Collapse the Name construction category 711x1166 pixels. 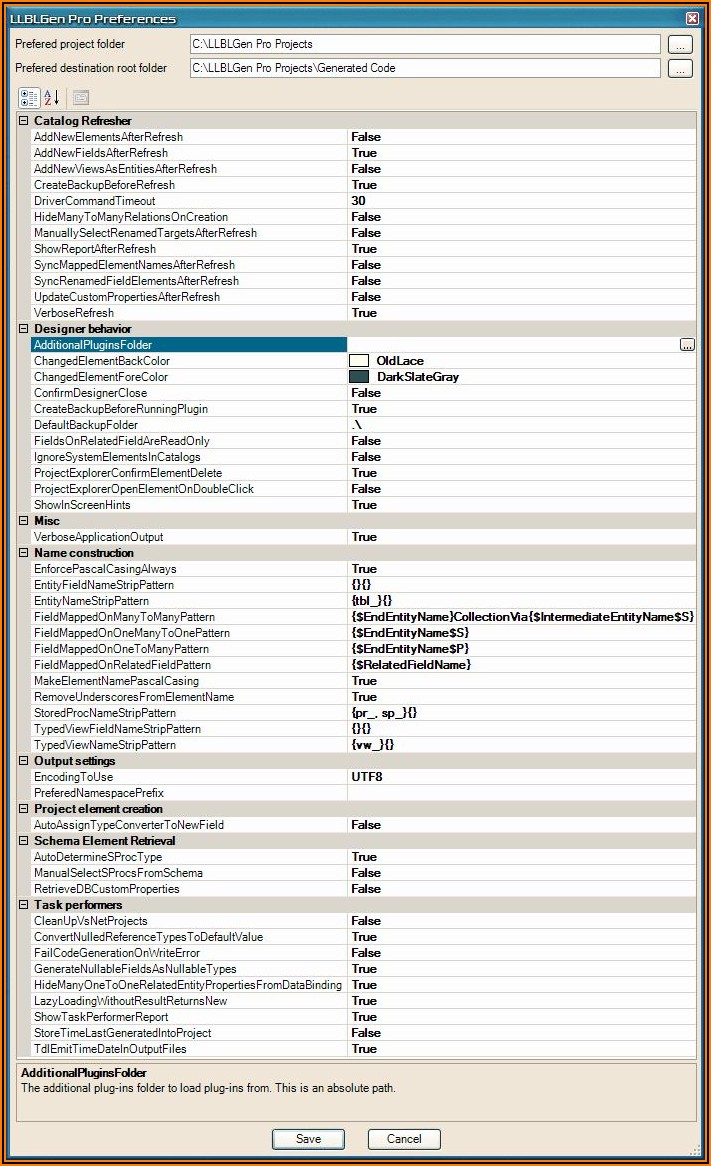click(x=24, y=553)
